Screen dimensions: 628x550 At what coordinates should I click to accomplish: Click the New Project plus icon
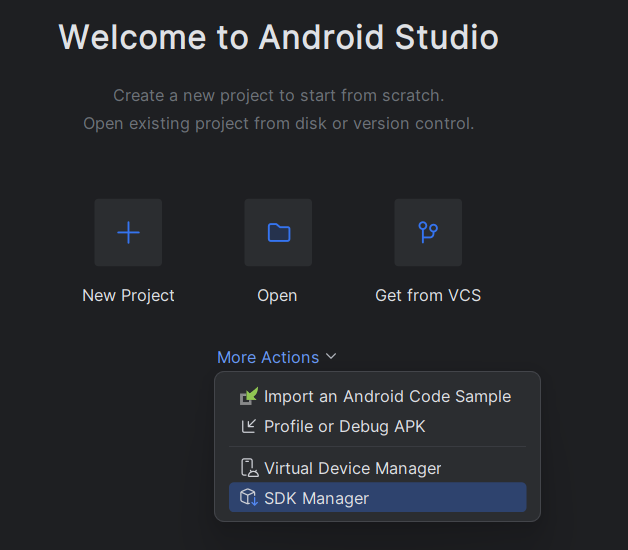(x=128, y=232)
